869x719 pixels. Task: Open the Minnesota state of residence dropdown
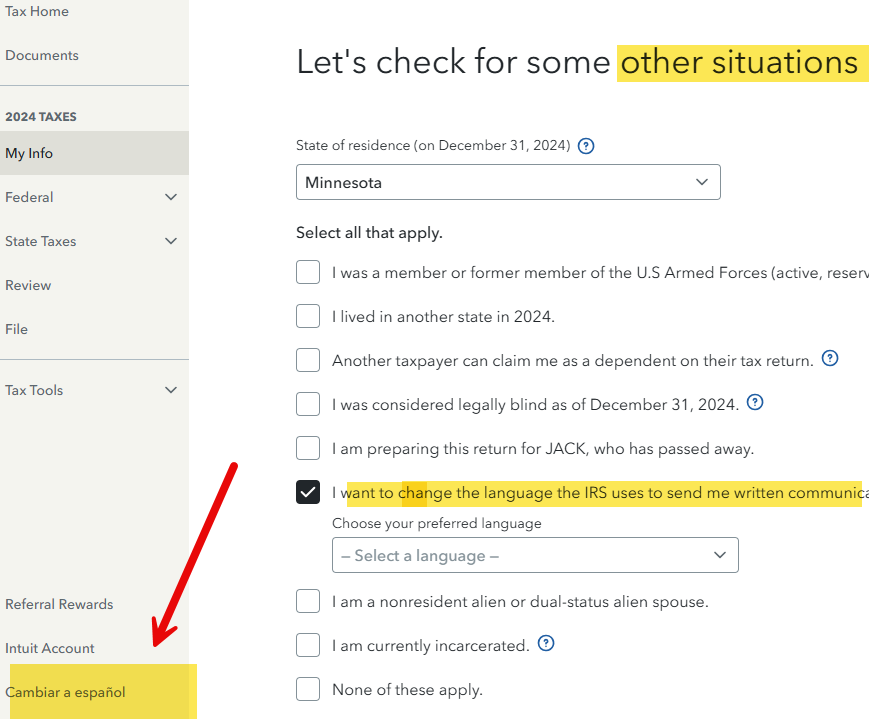click(508, 183)
